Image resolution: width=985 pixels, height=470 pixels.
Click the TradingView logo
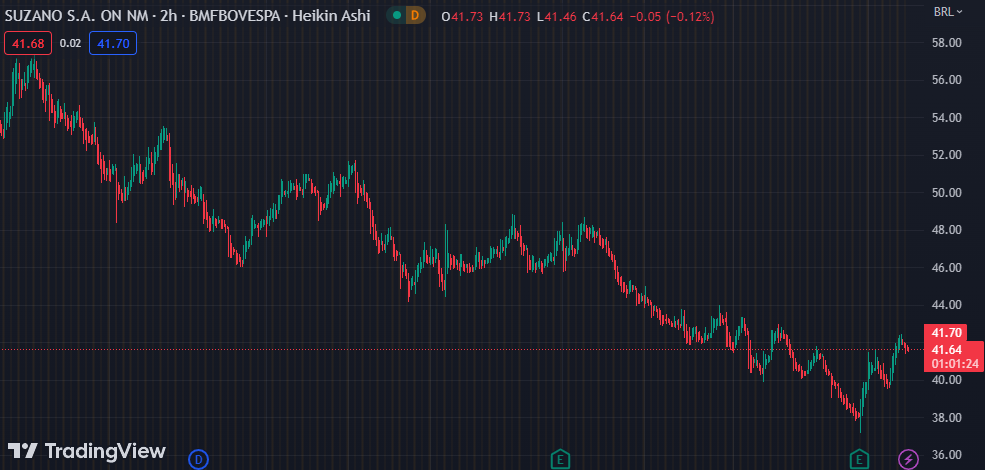point(87,451)
